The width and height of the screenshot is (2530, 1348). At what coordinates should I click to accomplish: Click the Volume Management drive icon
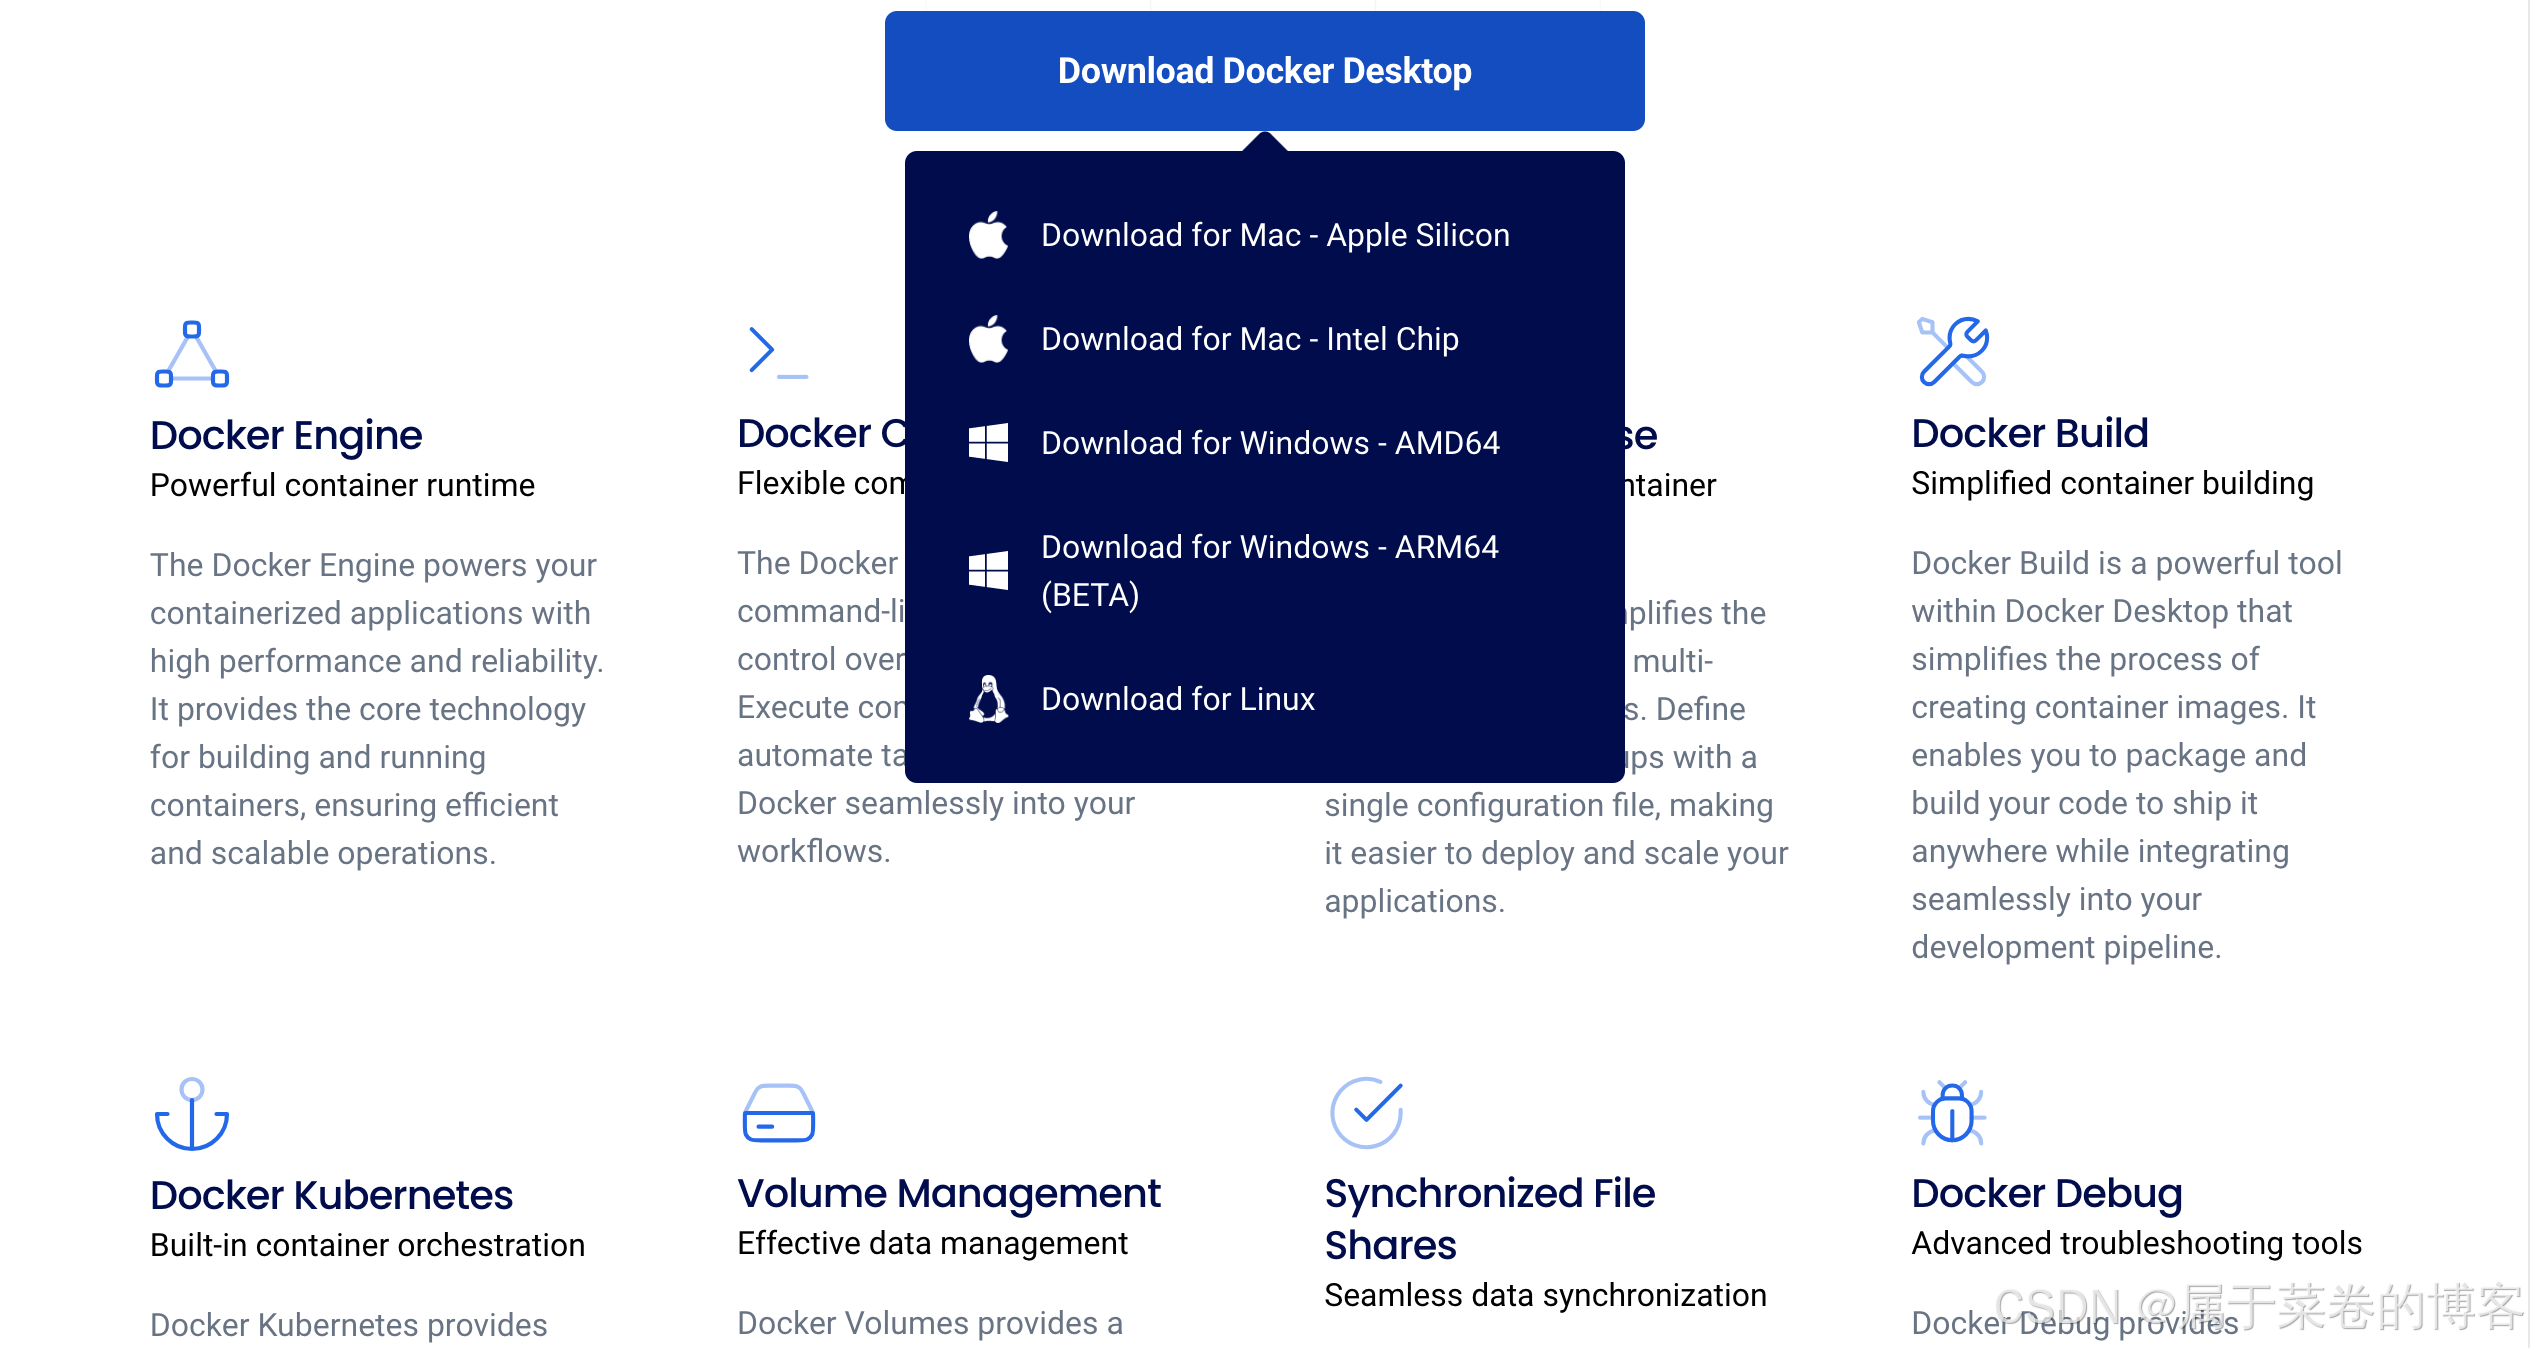778,1113
